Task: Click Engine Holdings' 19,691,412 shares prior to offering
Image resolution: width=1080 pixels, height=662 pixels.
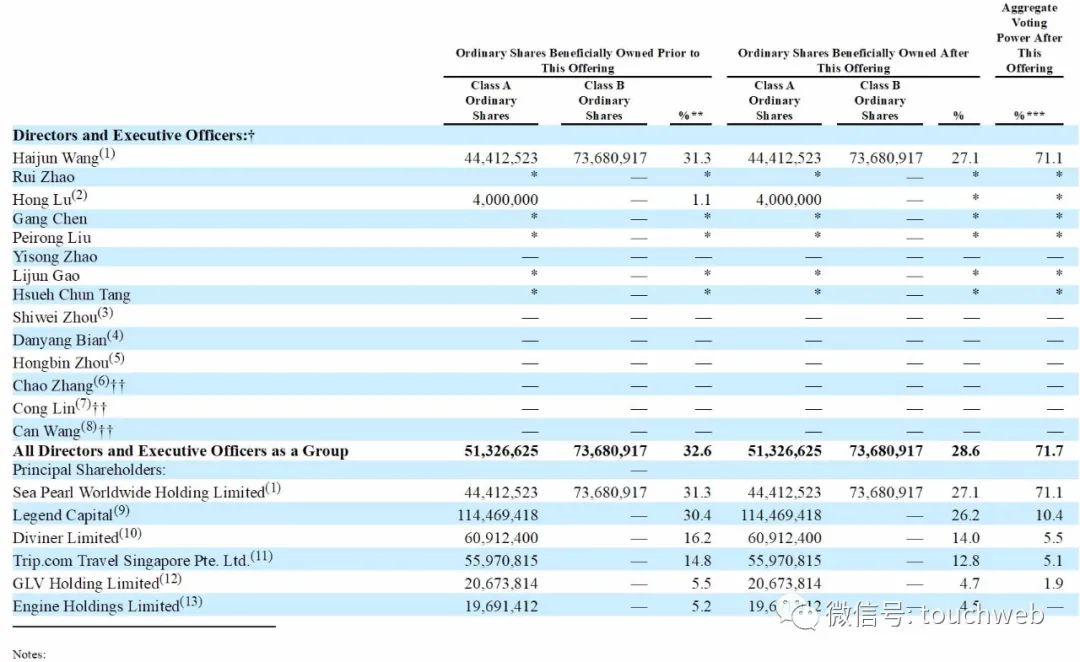Action: (501, 606)
